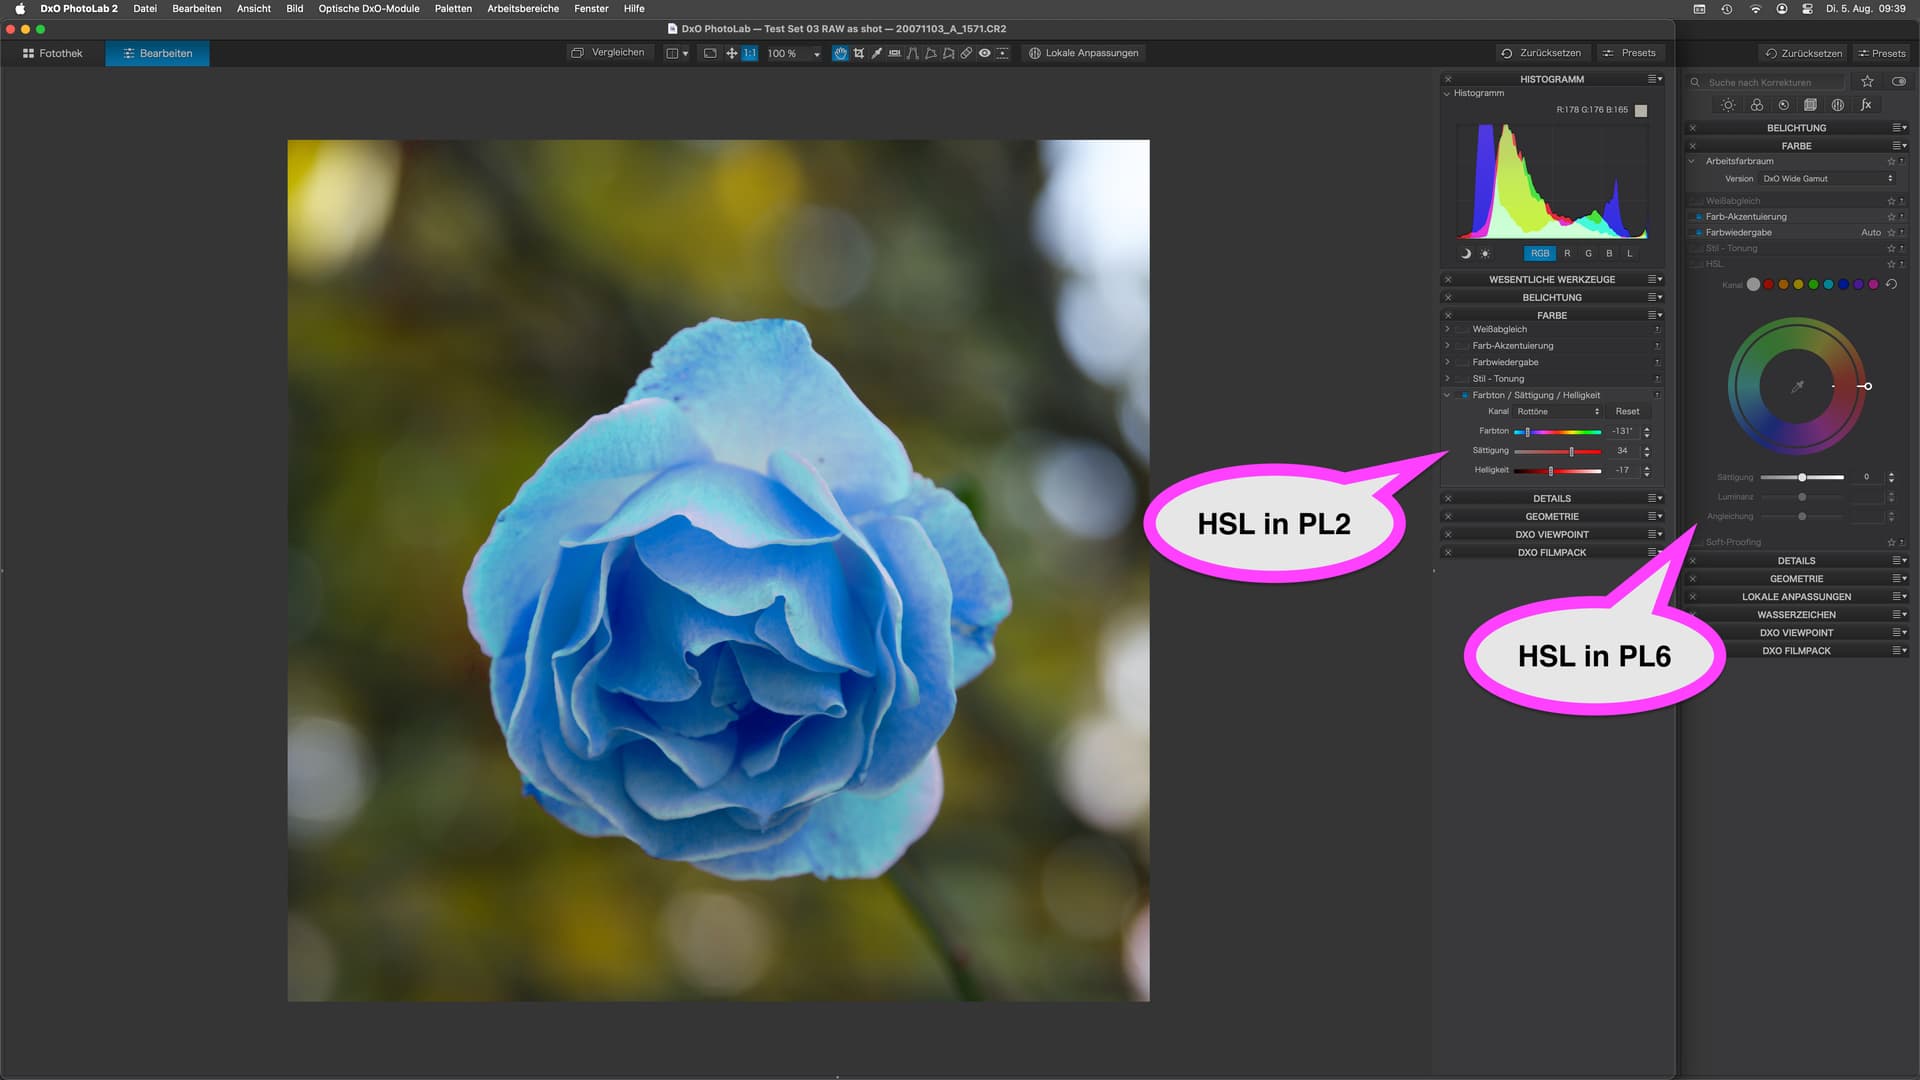Image resolution: width=1920 pixels, height=1080 pixels.
Task: Click the Reset button for HSL
Action: click(x=1627, y=412)
